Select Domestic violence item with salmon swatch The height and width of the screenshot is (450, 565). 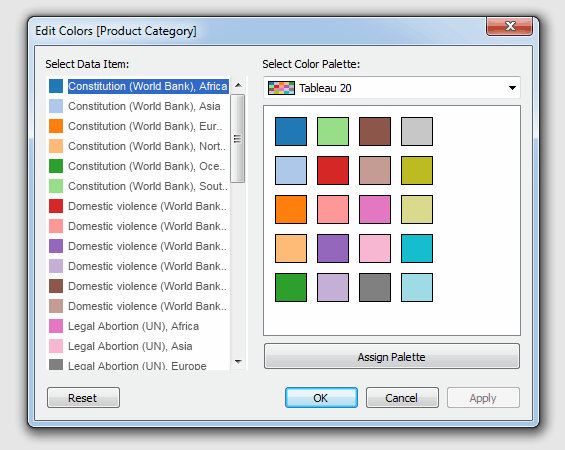click(x=138, y=226)
